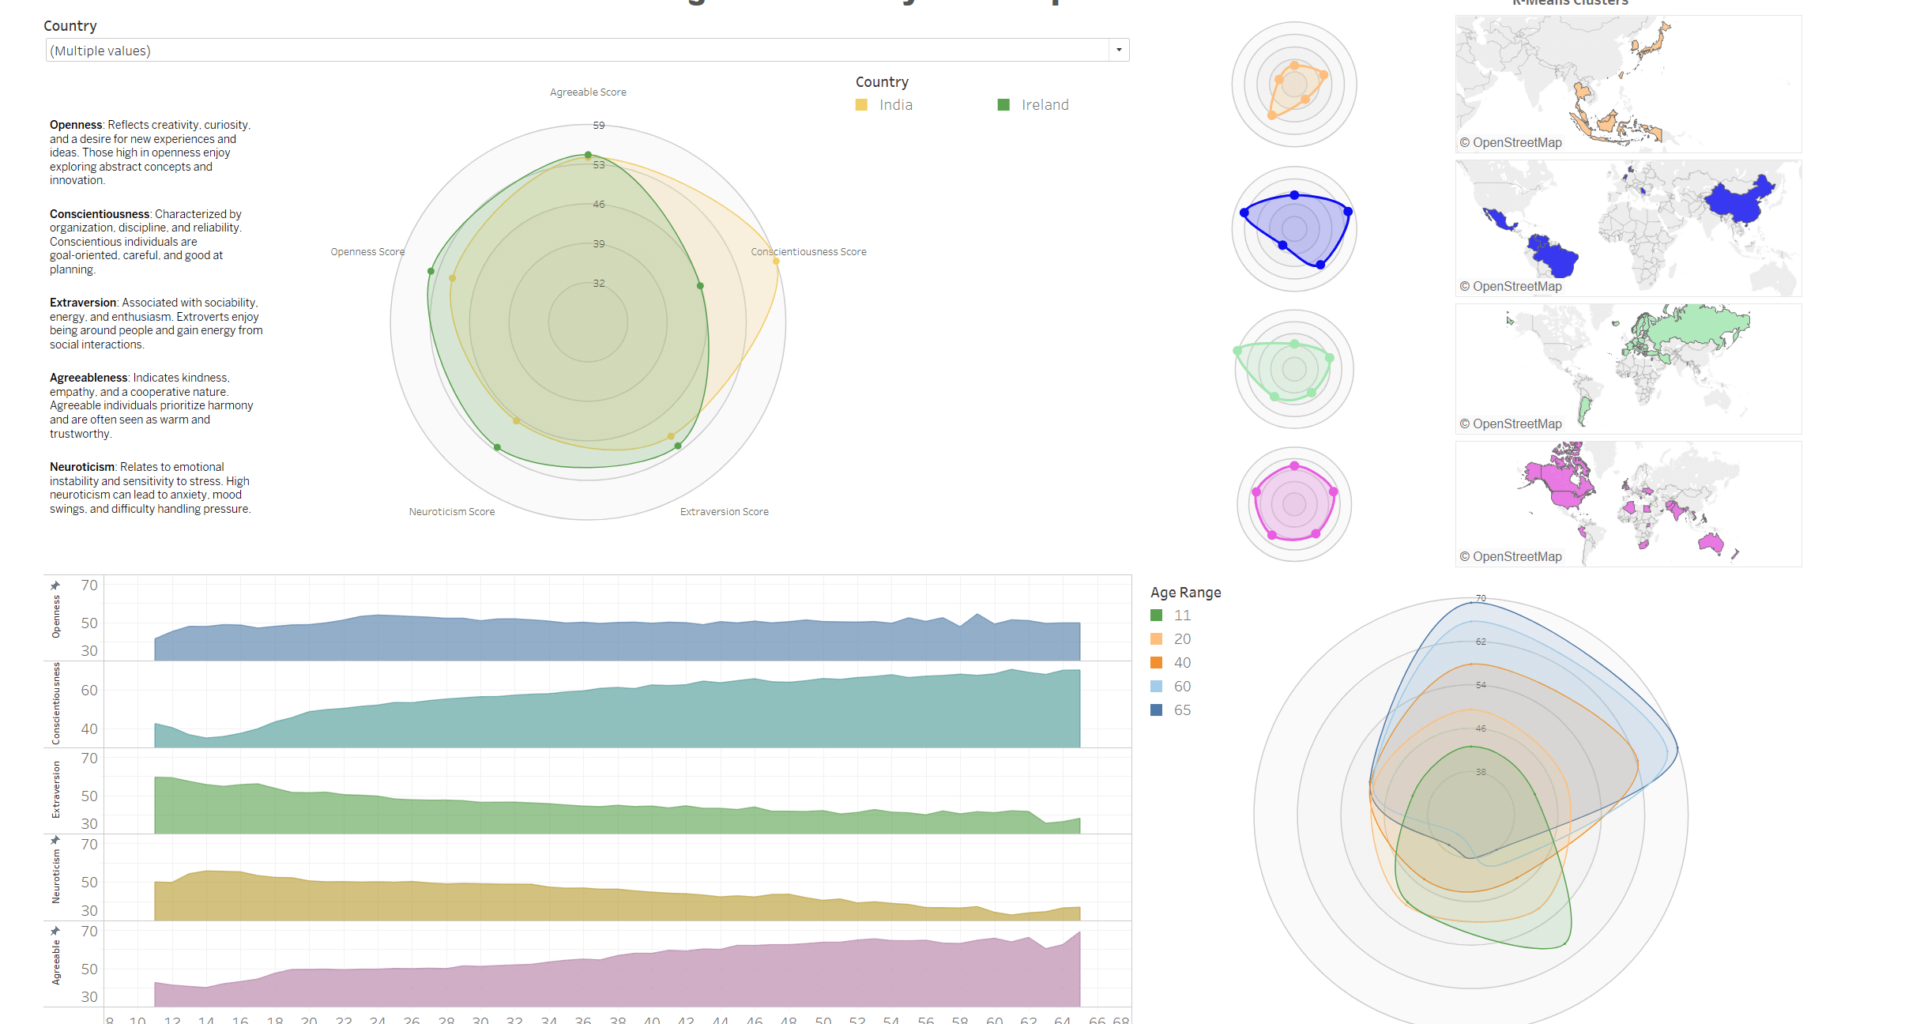The width and height of the screenshot is (1920, 1024).
Task: Click the pin icon beside the Agreeable axis
Action: [55, 930]
